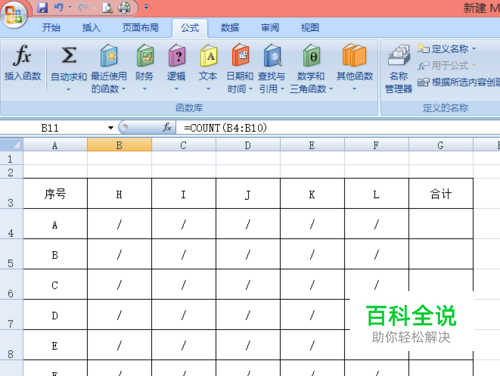Viewport: 500px width, 376px height.
Task: Click the slash in cell B7
Action: (119, 315)
